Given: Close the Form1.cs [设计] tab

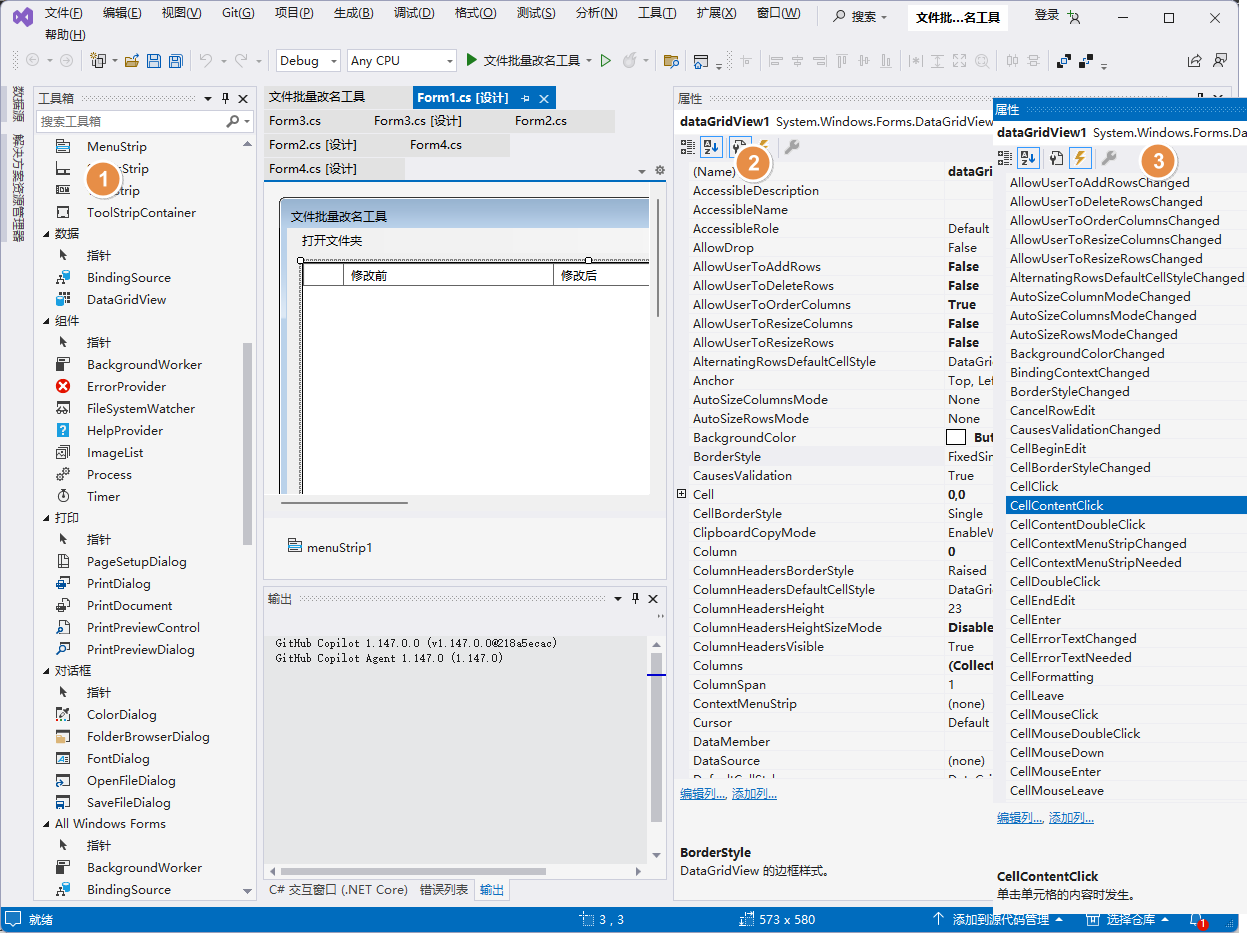Looking at the screenshot, I should tap(544, 98).
